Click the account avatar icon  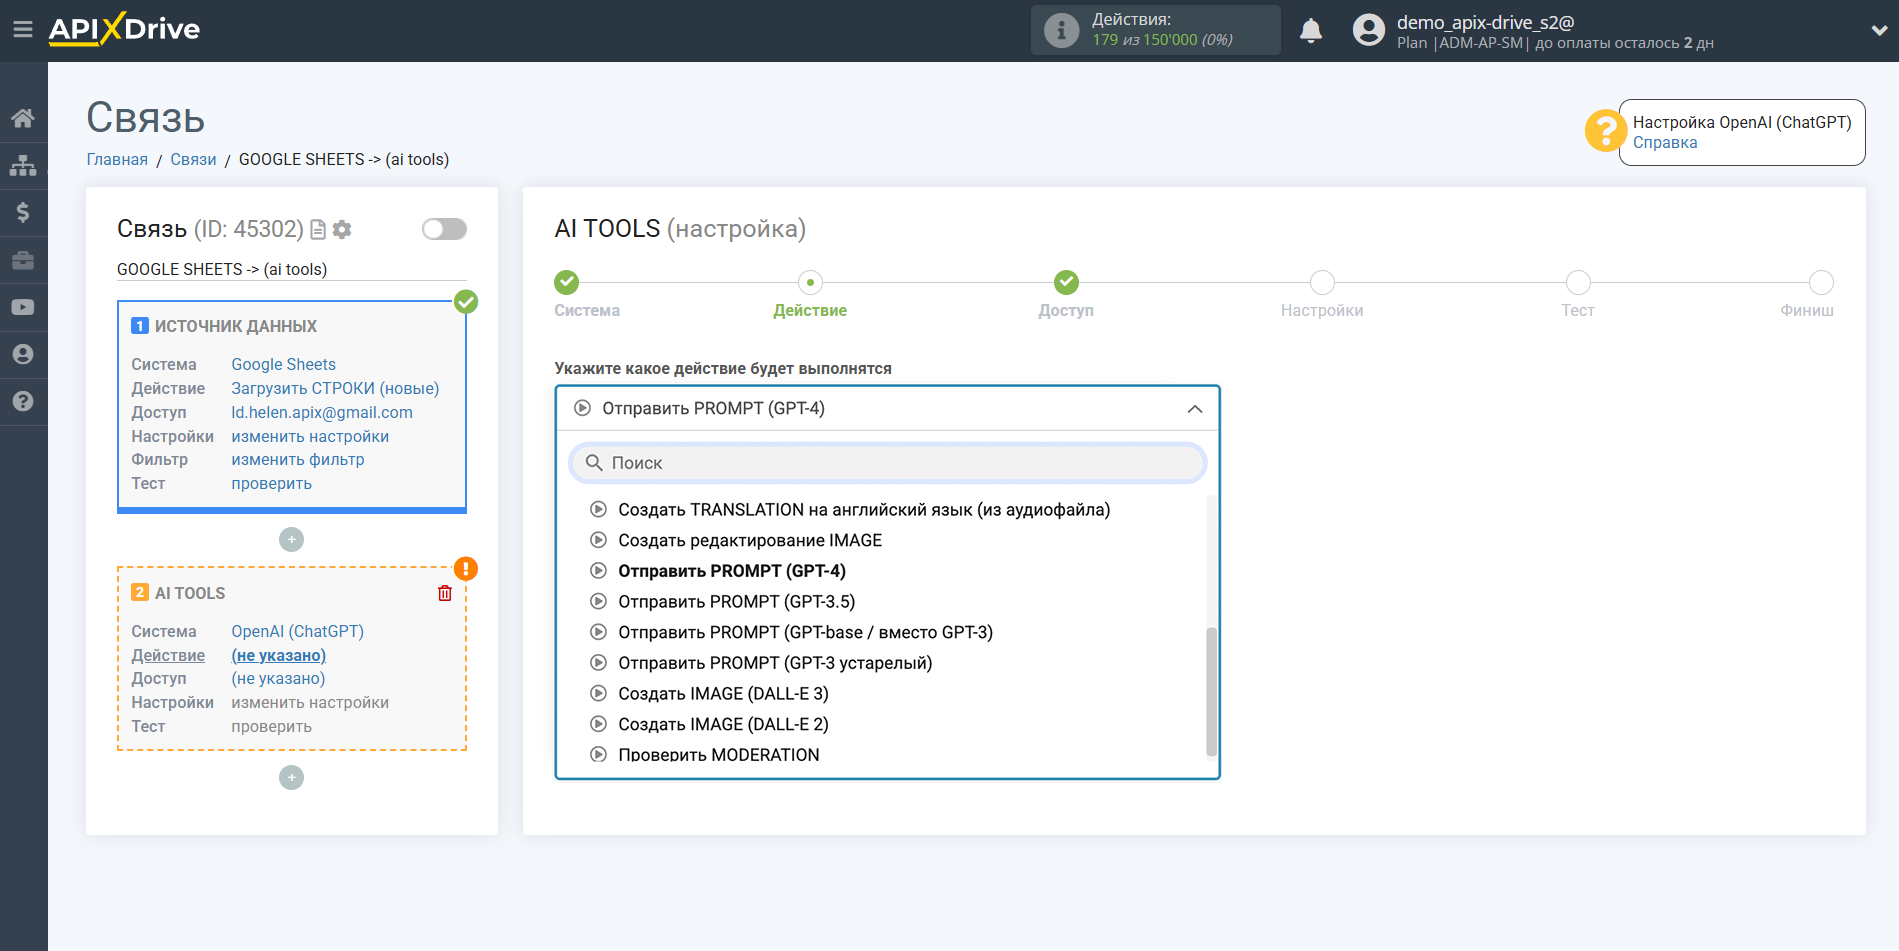tap(1368, 30)
